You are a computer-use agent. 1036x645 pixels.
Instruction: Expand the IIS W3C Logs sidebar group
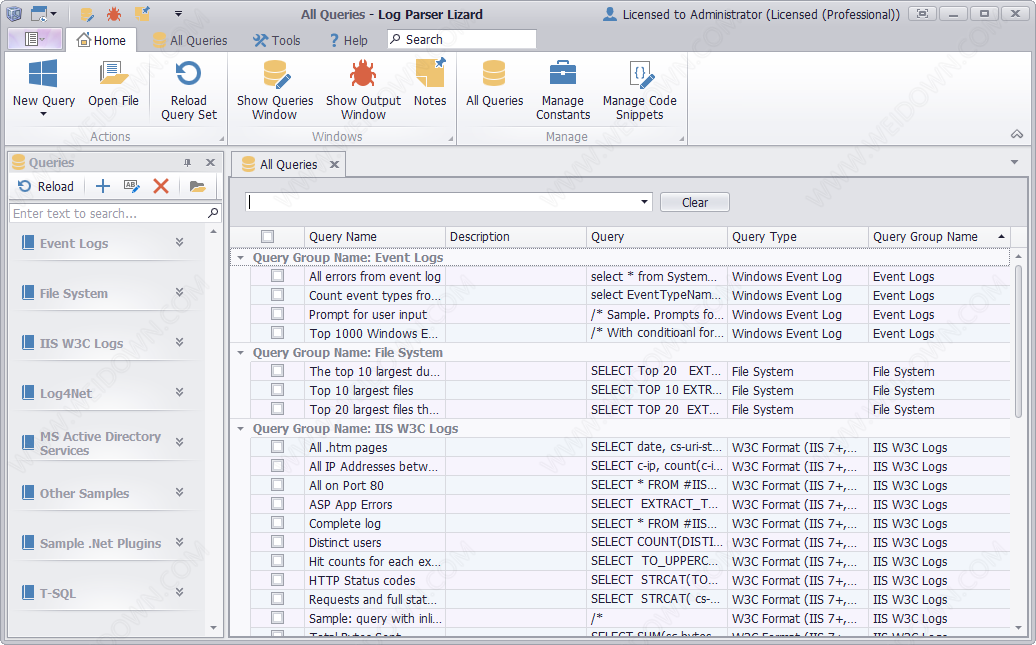pyautogui.click(x=180, y=342)
